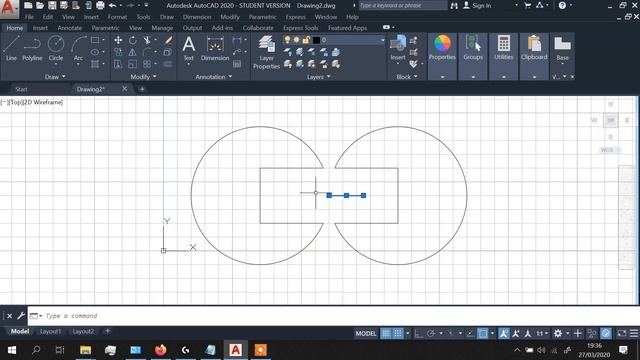Select the Mirror tool

coord(133,52)
